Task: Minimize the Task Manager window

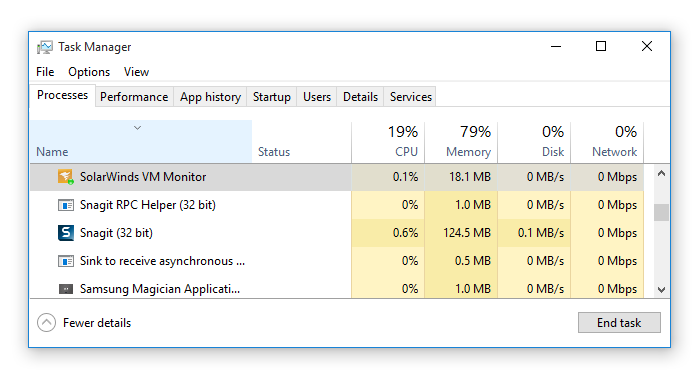Action: click(556, 46)
